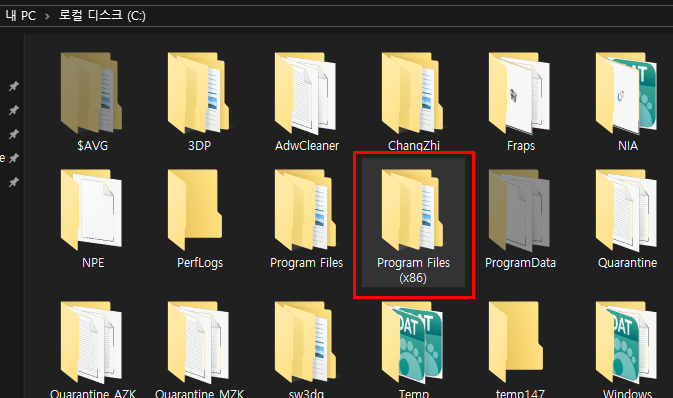Click the 내 PC breadcrumb in address bar
The height and width of the screenshot is (398, 673).
point(21,16)
